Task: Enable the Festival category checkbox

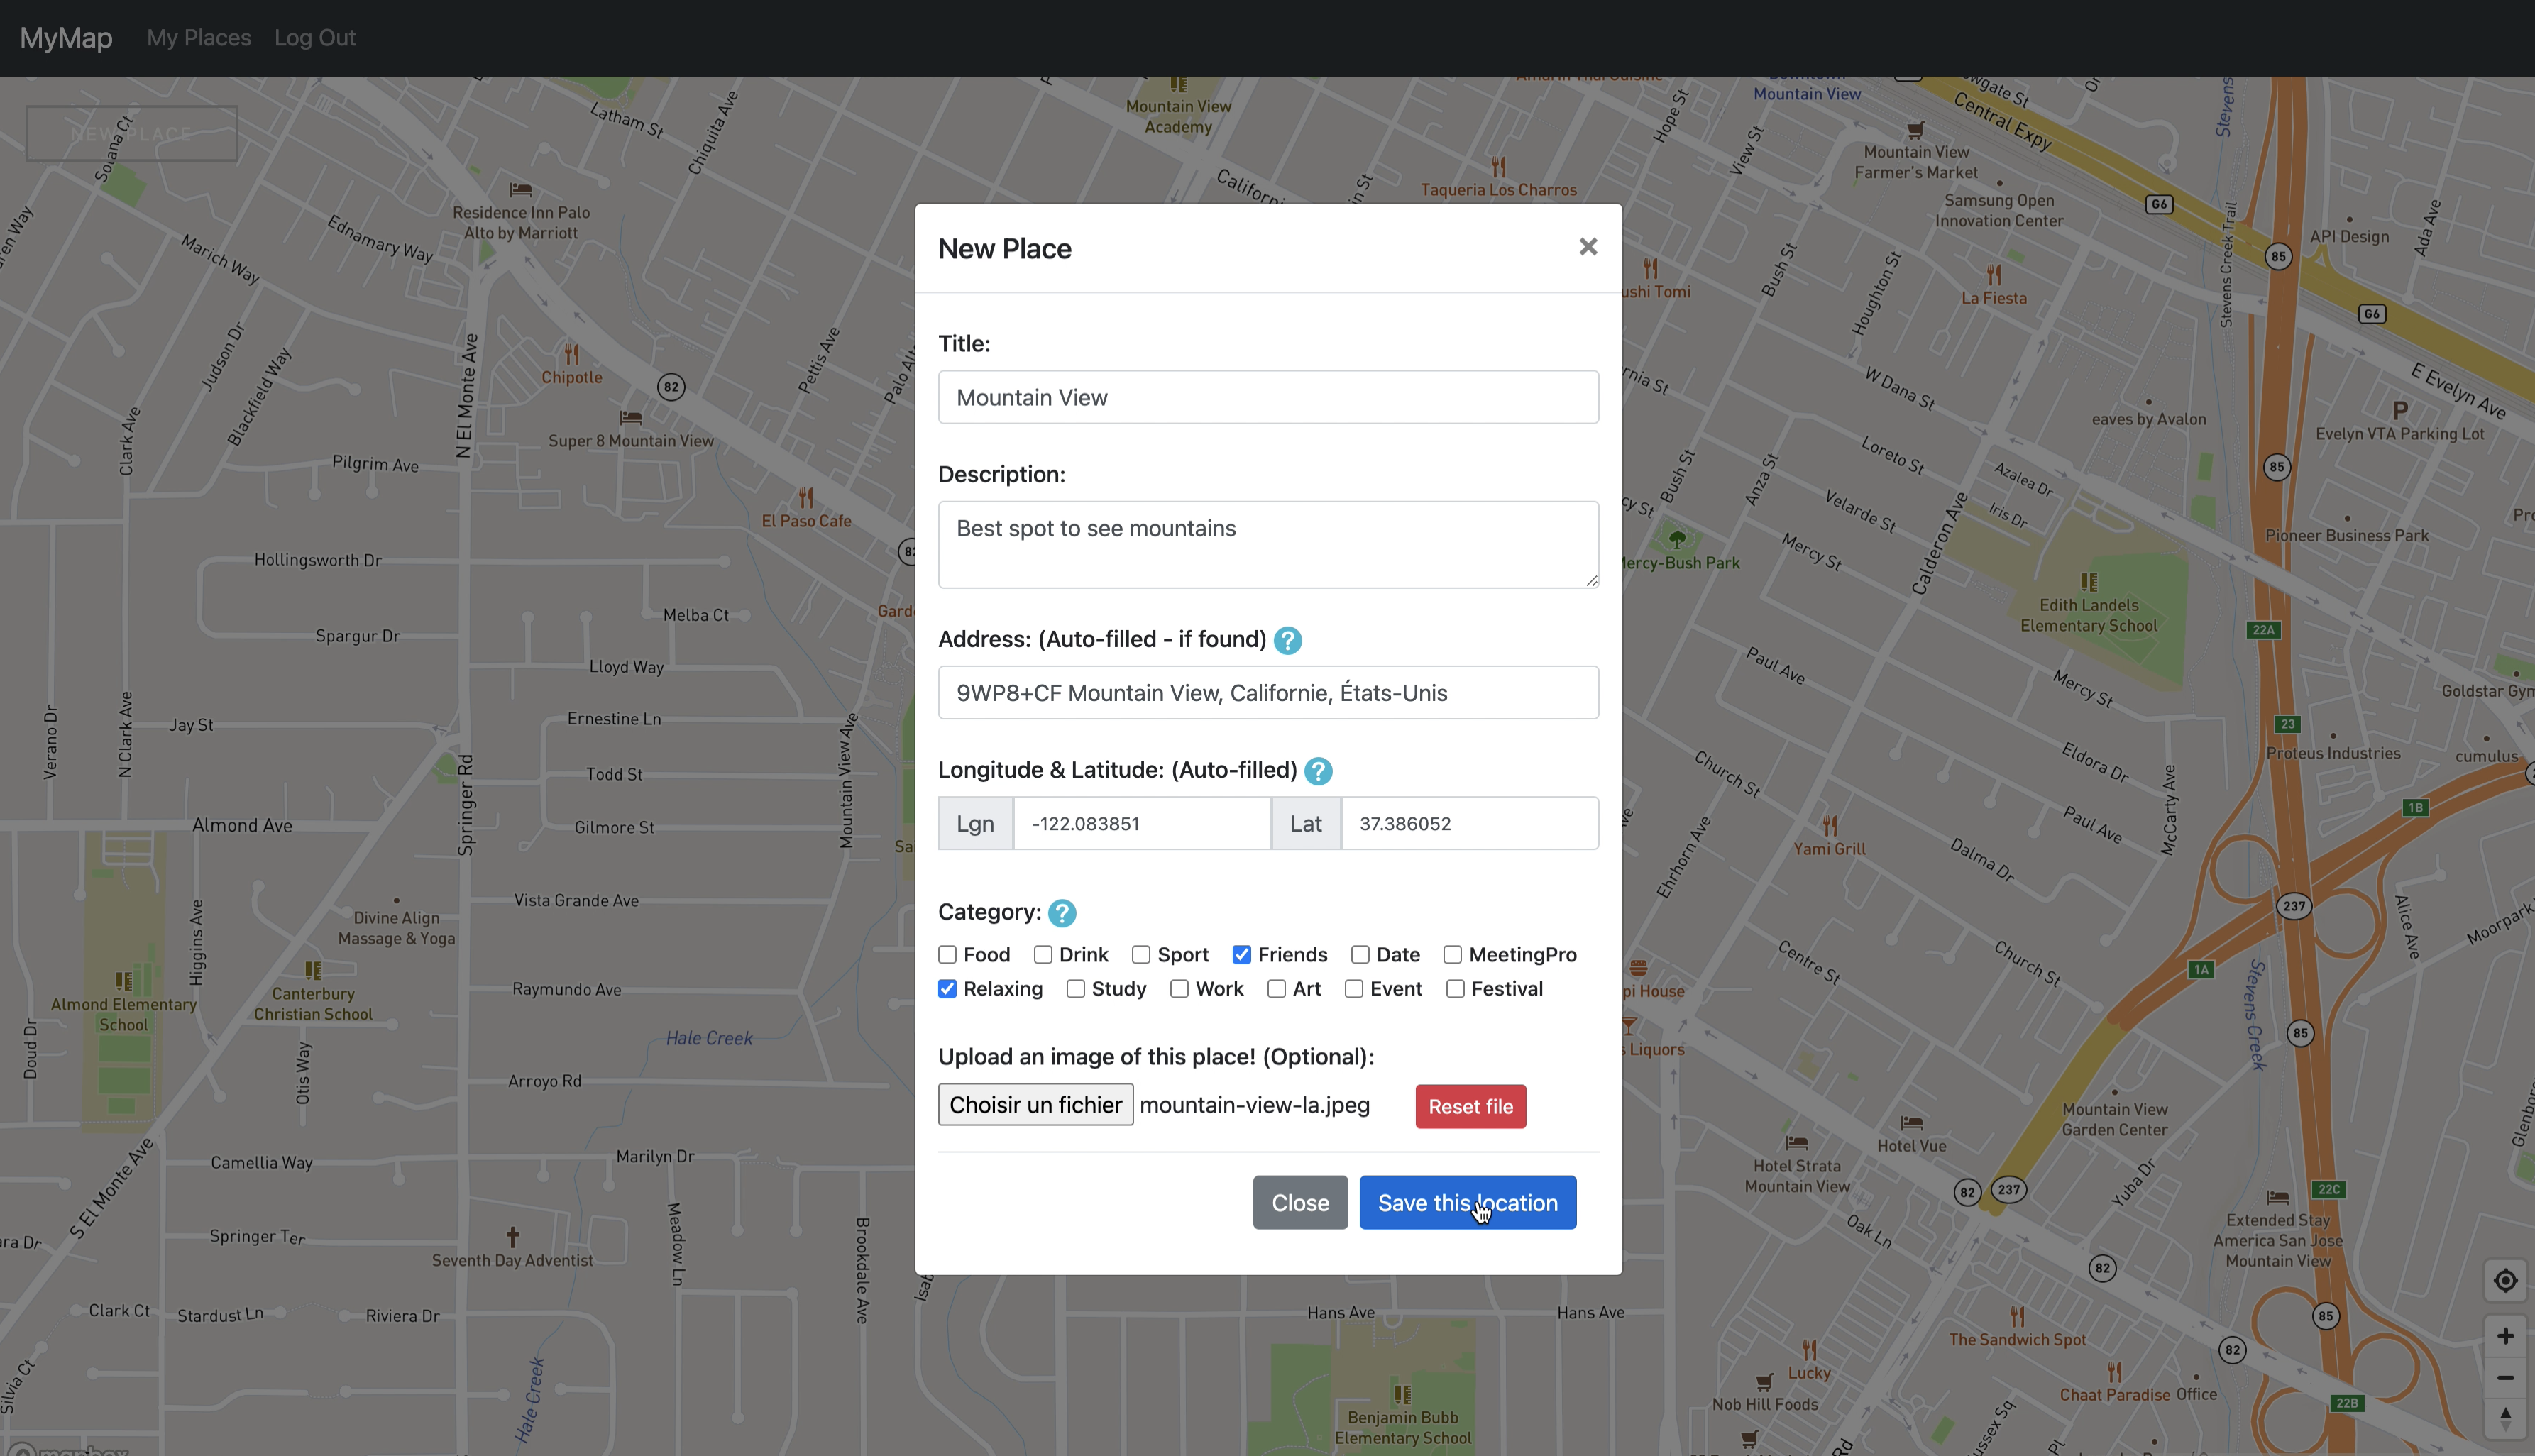Action: tap(1455, 989)
